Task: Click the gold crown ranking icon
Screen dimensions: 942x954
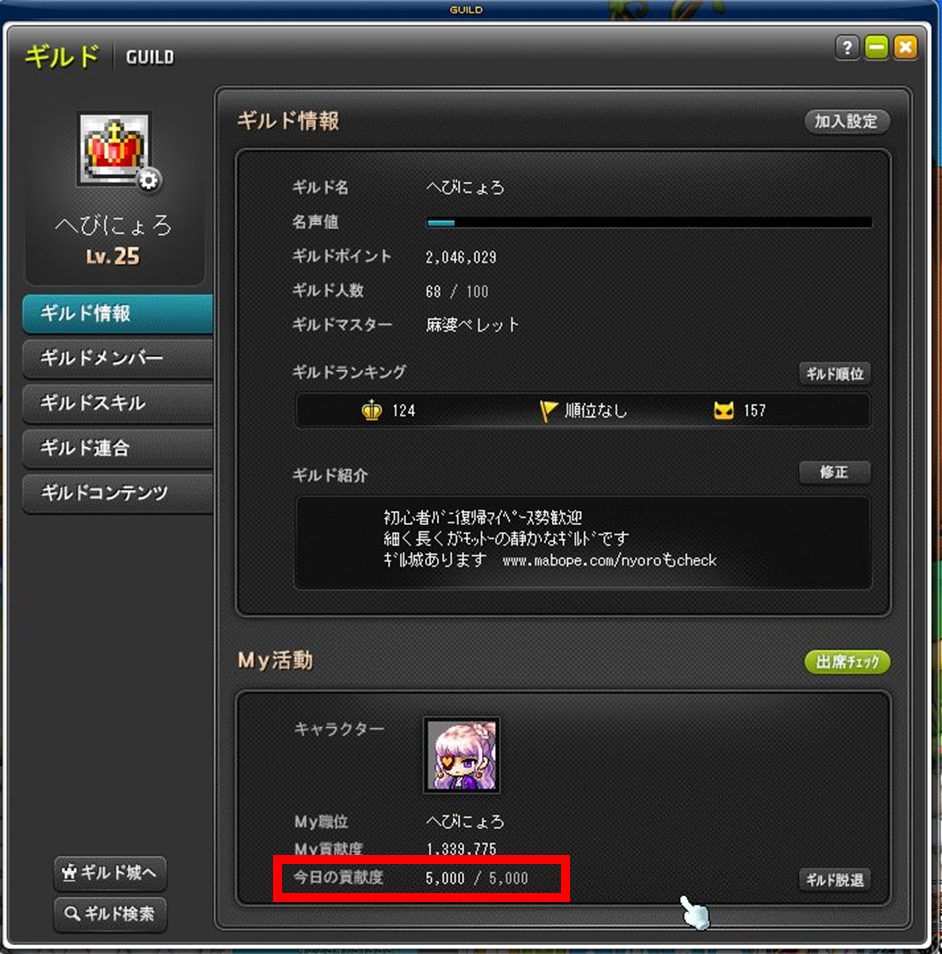Action: pos(371,411)
